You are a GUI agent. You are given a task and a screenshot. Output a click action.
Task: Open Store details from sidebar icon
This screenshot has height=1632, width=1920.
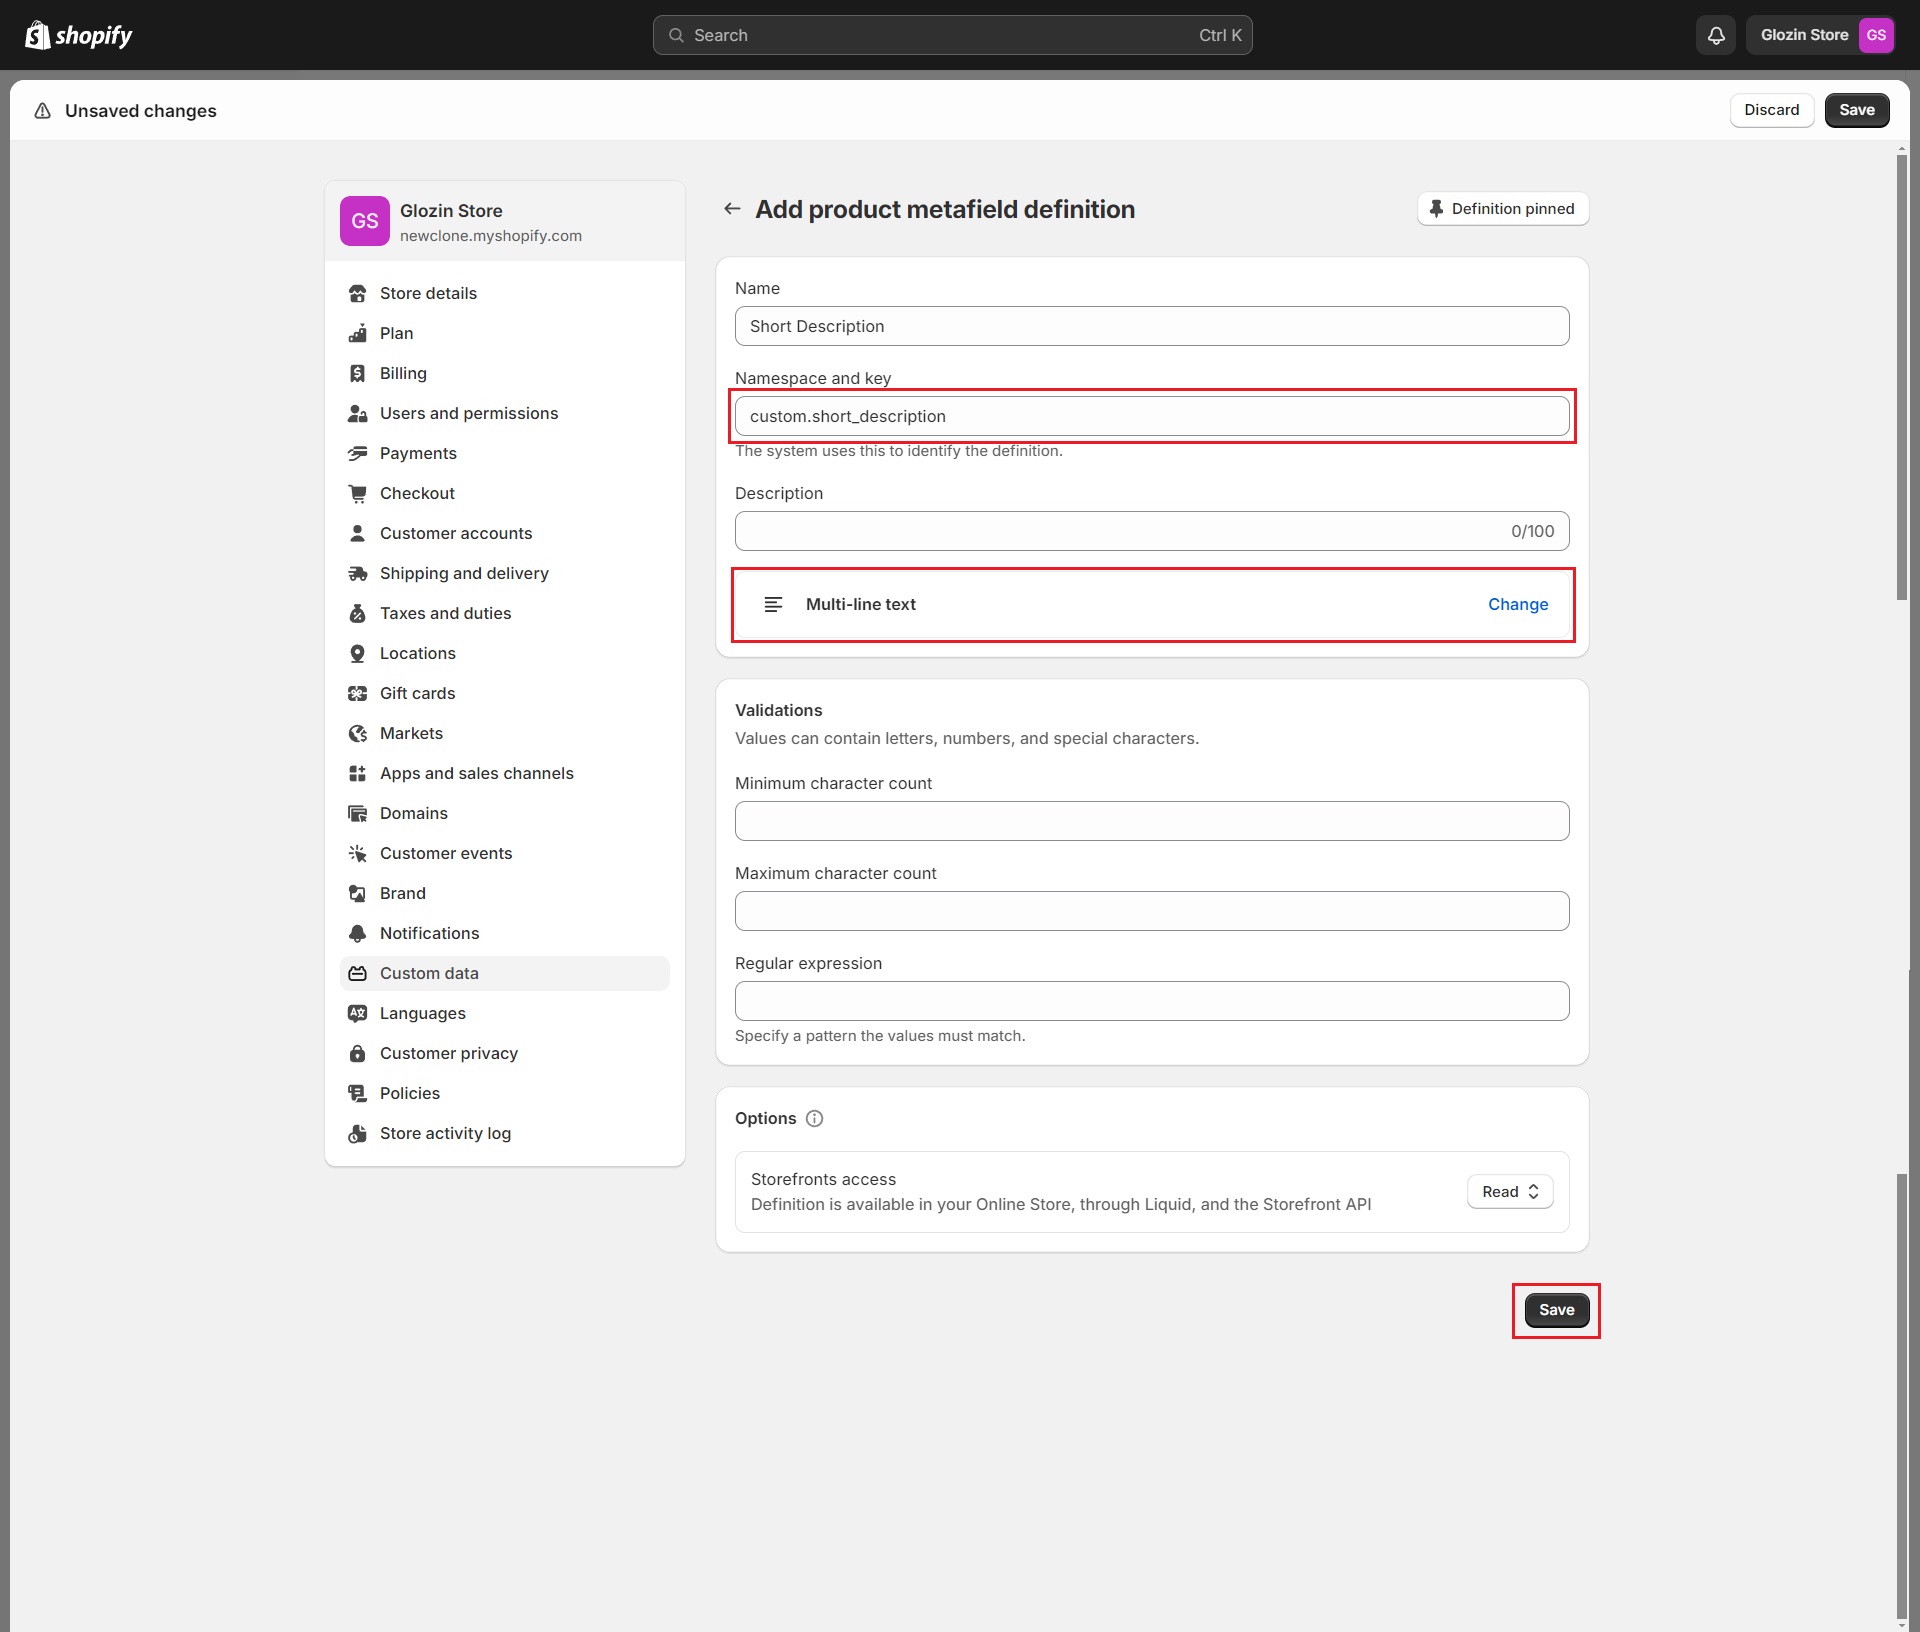coord(357,293)
